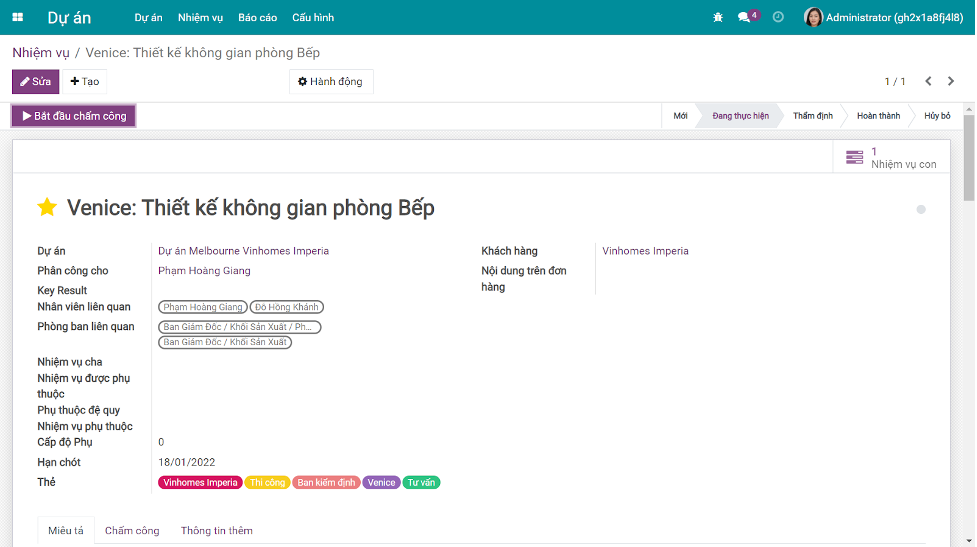Set stage to Mới

click(x=680, y=116)
